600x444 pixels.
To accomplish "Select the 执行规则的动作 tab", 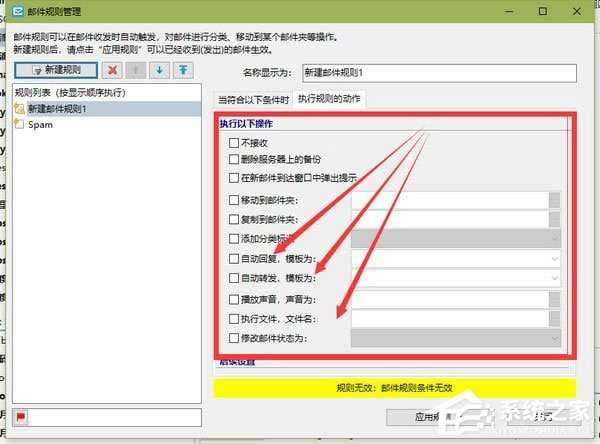I will tap(330, 100).
